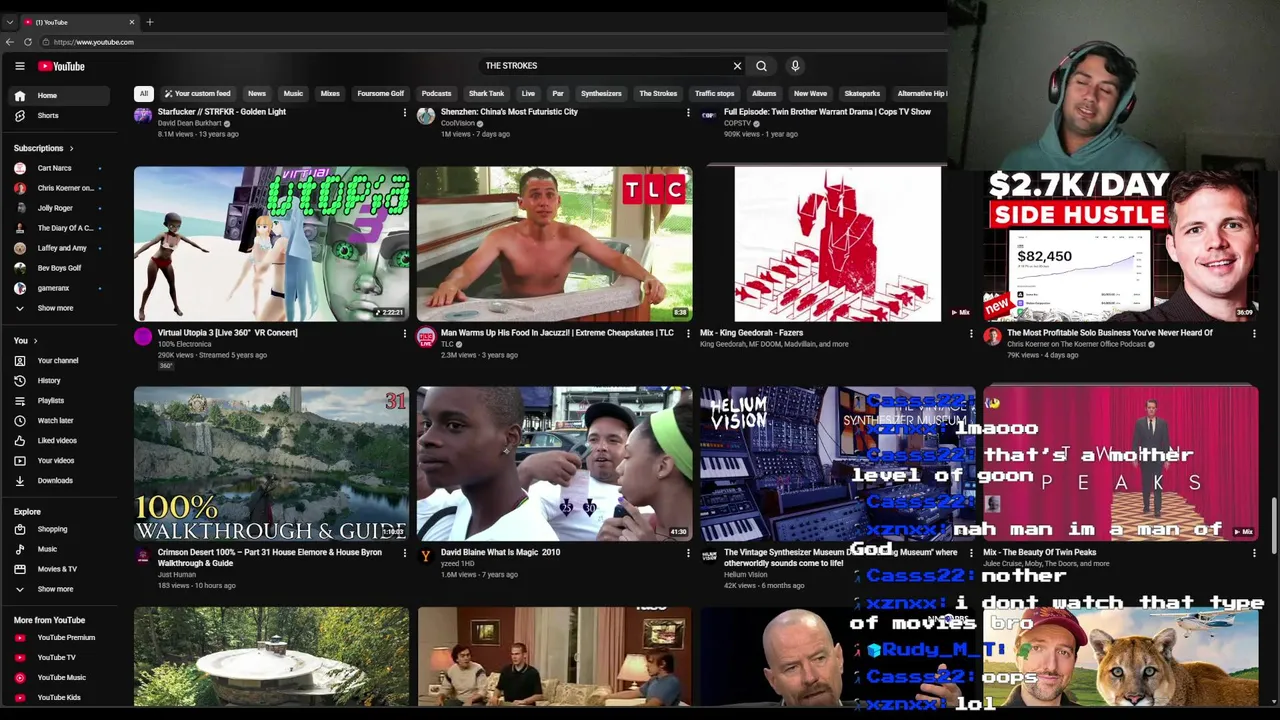The height and width of the screenshot is (720, 1280).
Task: Reload the page with refresh icon
Action: (x=28, y=42)
